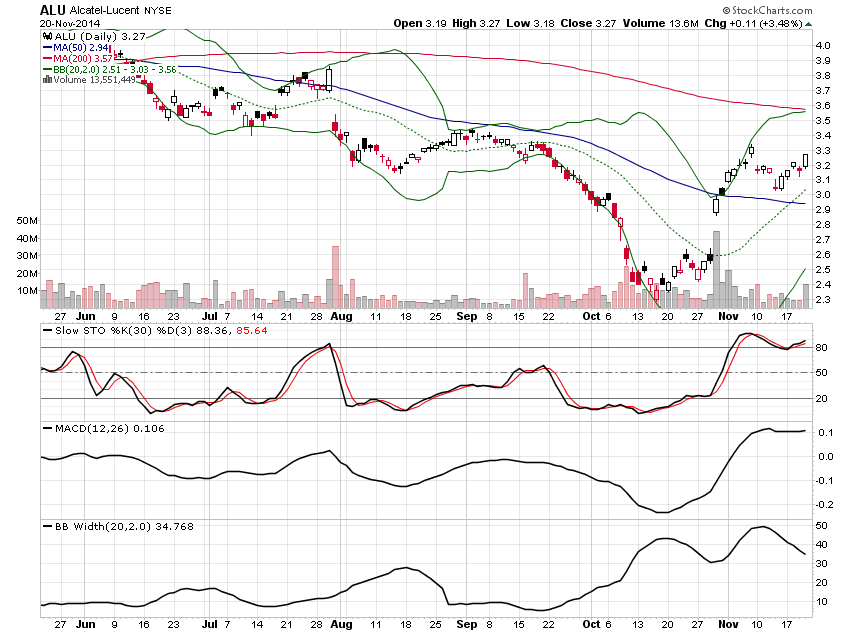Click the 40 level on the BB Width axis

point(821,545)
